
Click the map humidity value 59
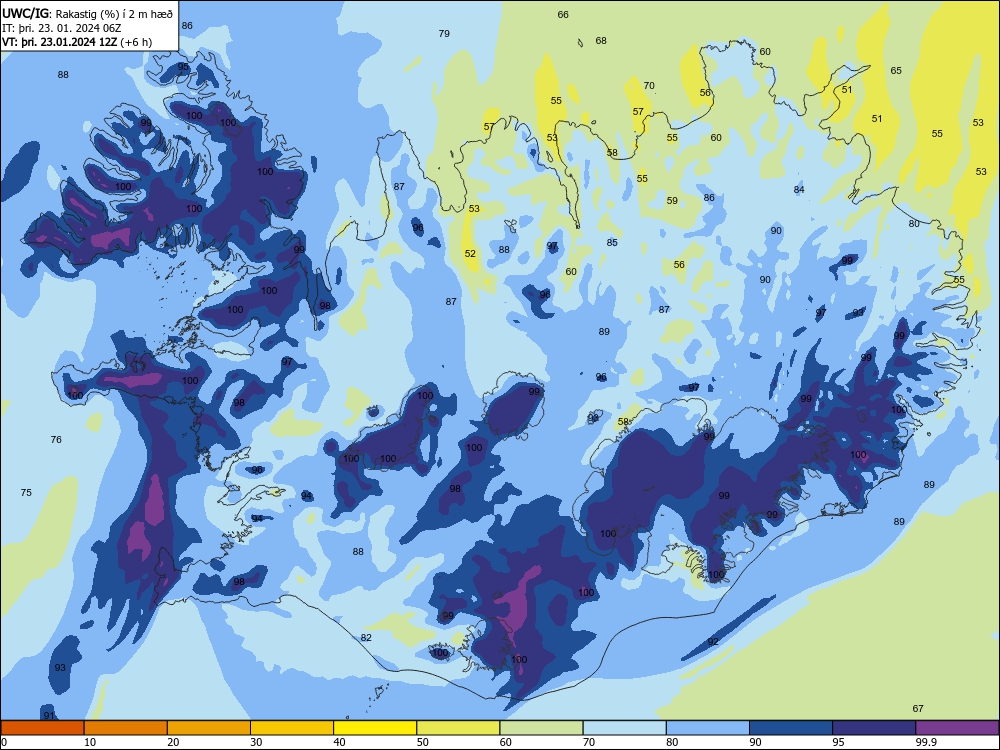(x=672, y=200)
